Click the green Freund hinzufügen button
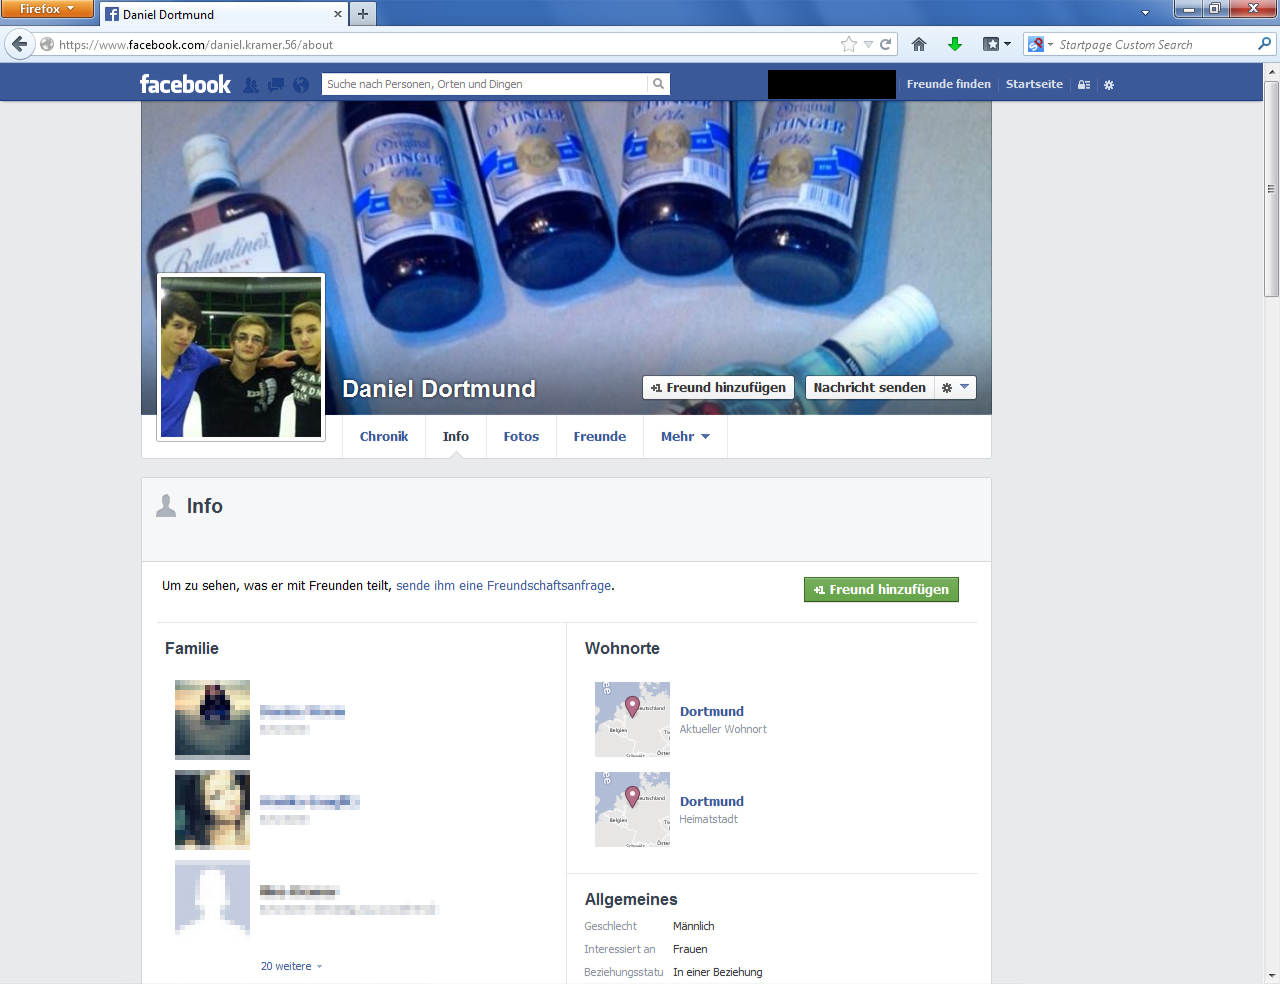Viewport: 1280px width, 984px height. [881, 590]
